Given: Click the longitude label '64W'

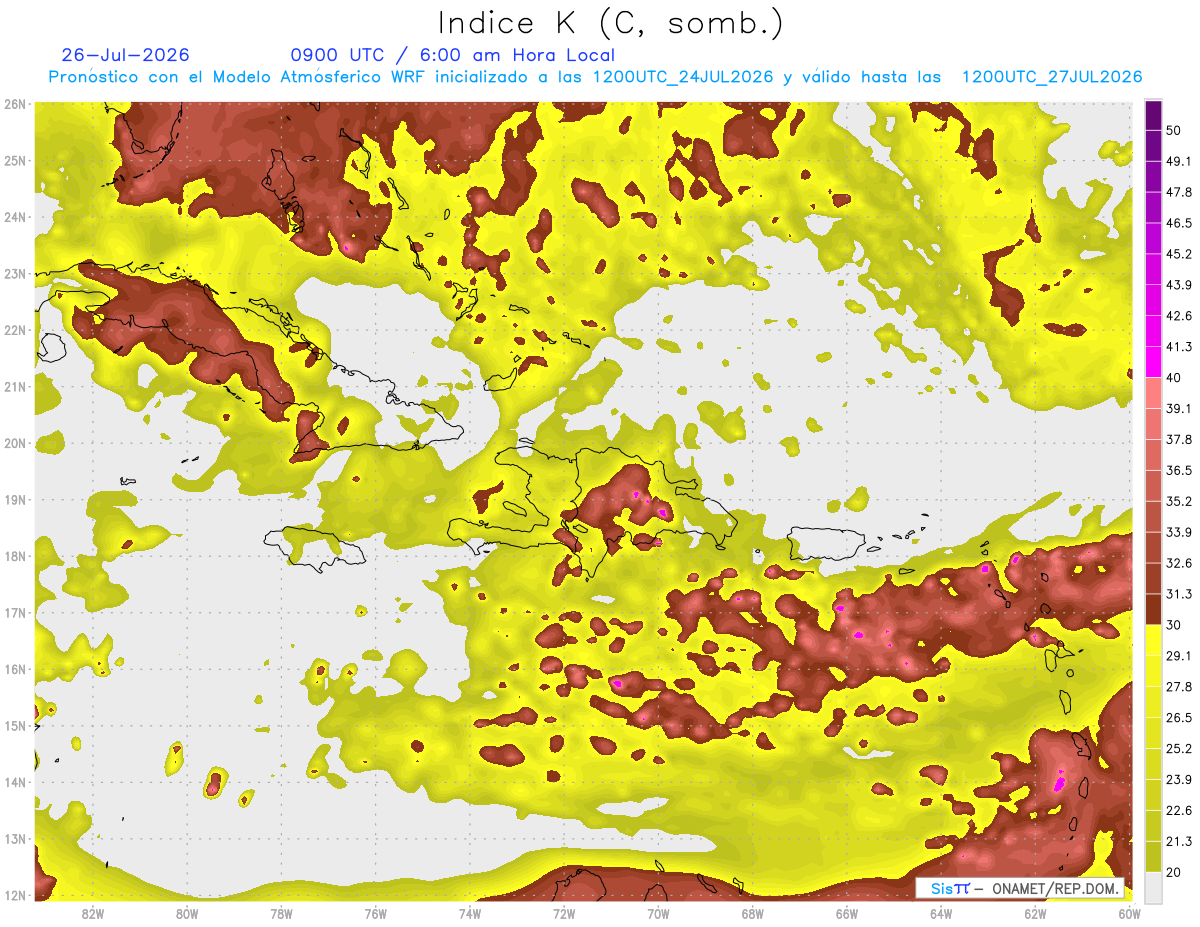Looking at the screenshot, I should point(941,914).
